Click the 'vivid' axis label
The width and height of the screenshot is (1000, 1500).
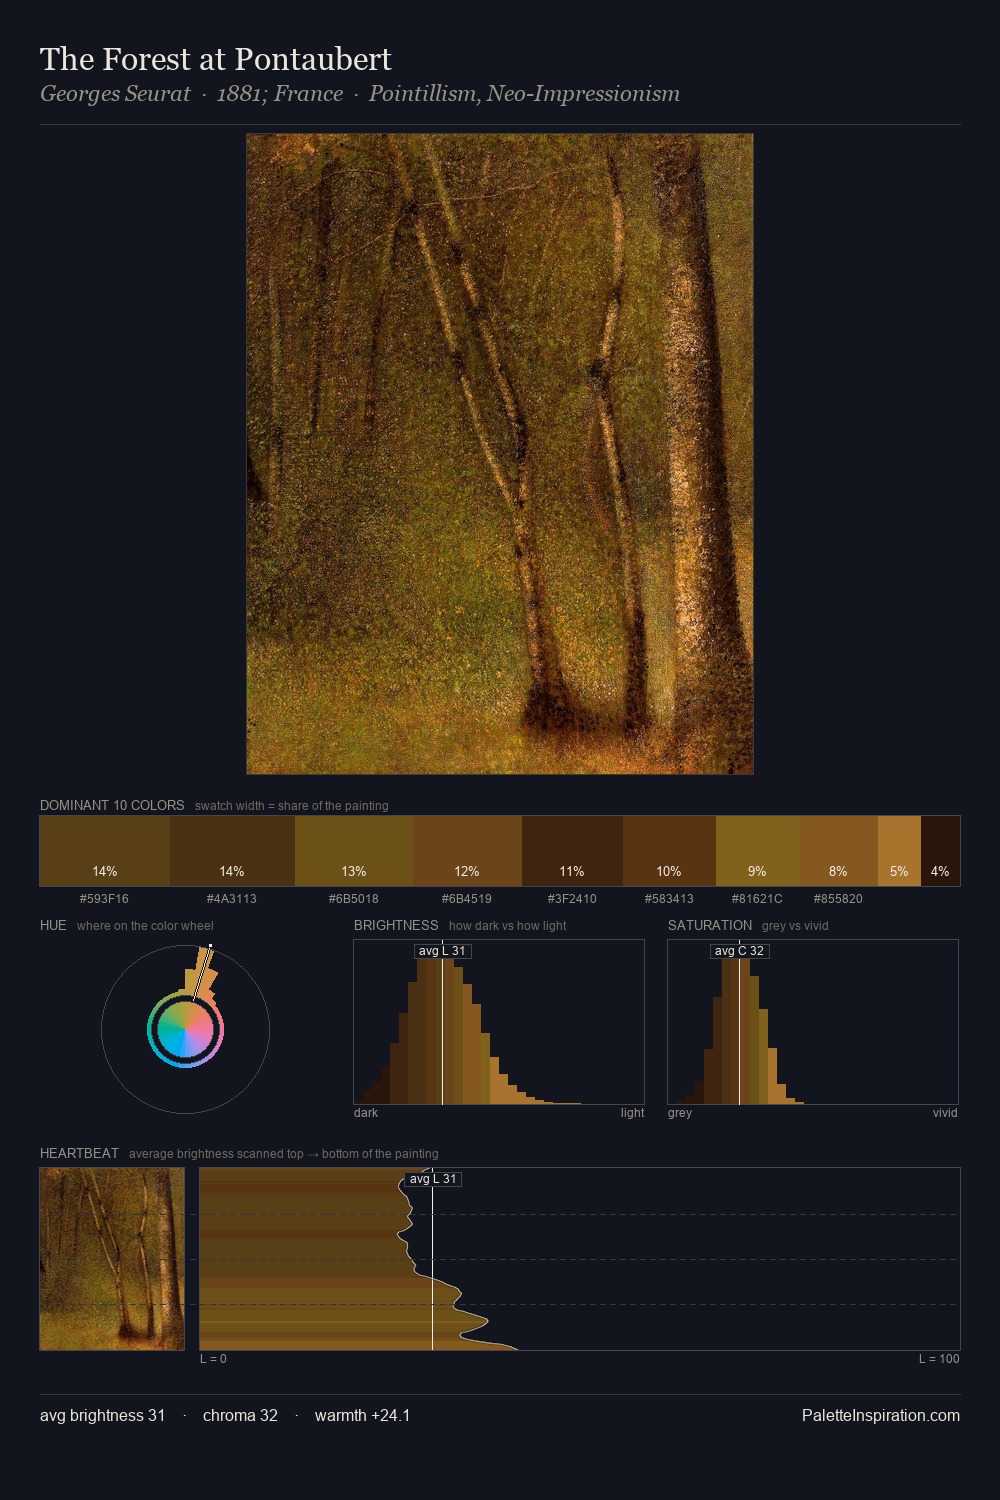point(945,1113)
